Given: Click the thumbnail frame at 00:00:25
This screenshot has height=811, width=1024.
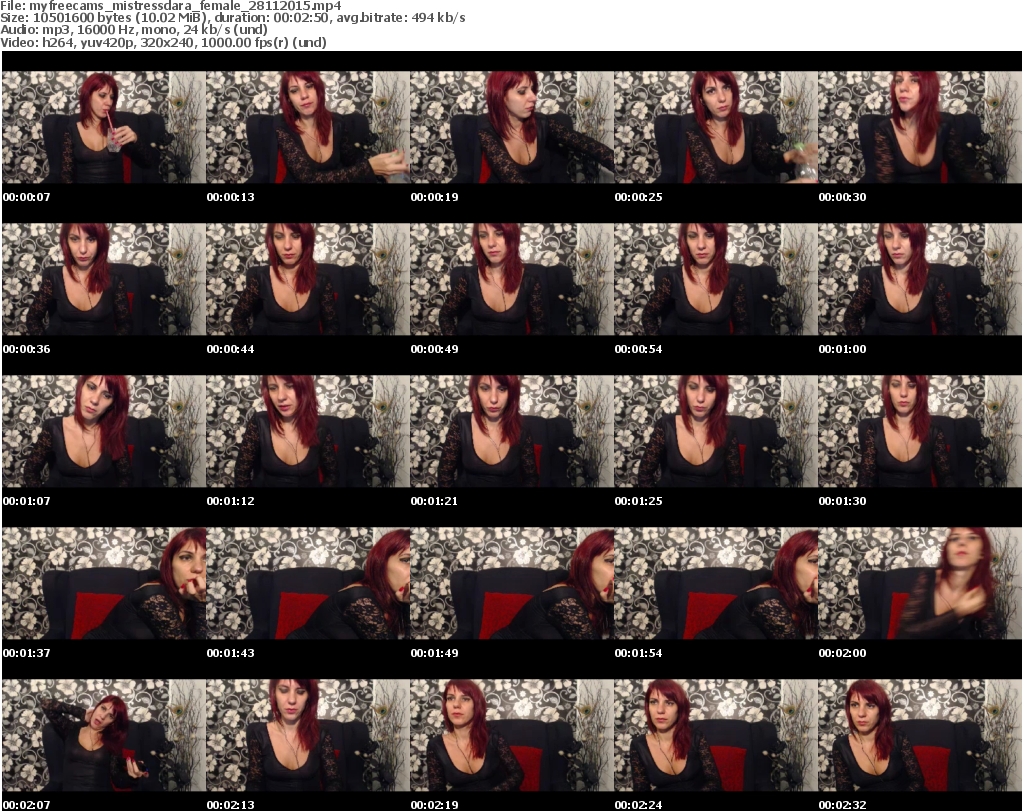Looking at the screenshot, I should pos(716,127).
